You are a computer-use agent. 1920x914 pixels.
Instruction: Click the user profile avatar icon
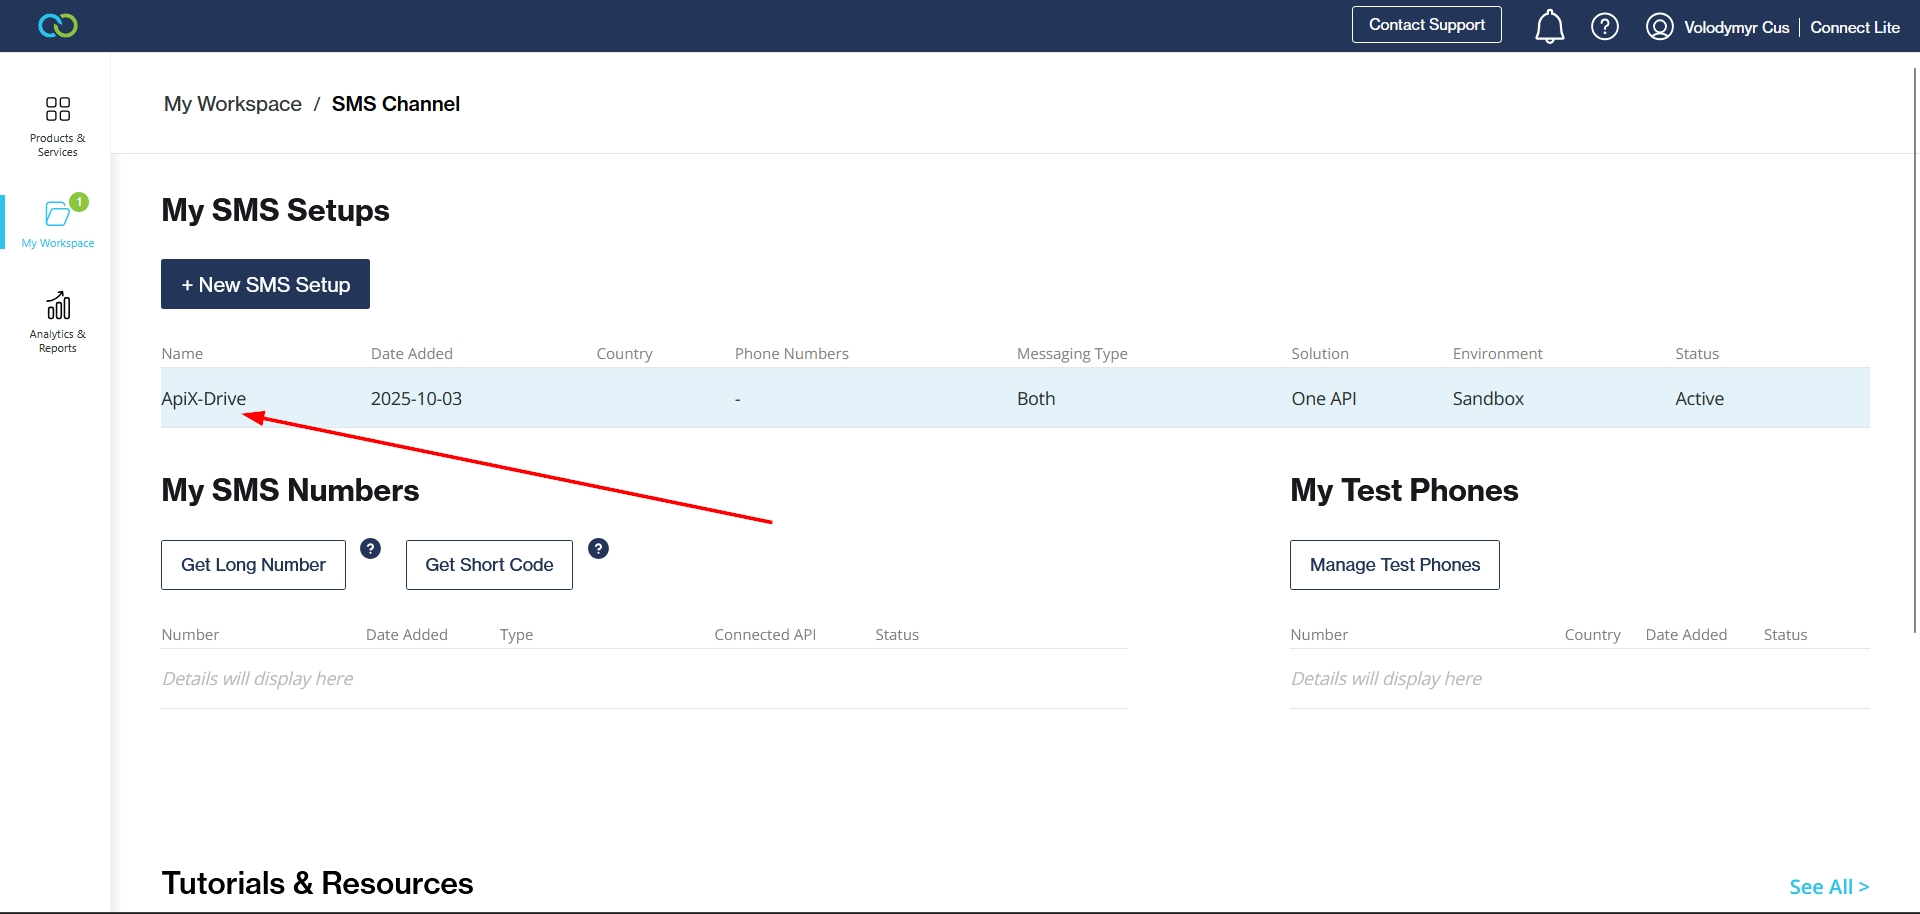(1659, 26)
